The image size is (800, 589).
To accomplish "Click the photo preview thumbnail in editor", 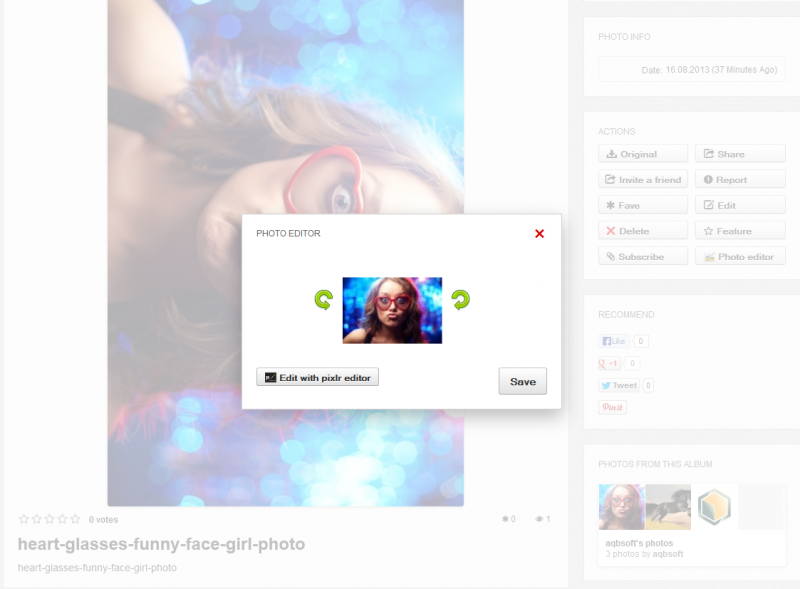I will click(x=392, y=310).
